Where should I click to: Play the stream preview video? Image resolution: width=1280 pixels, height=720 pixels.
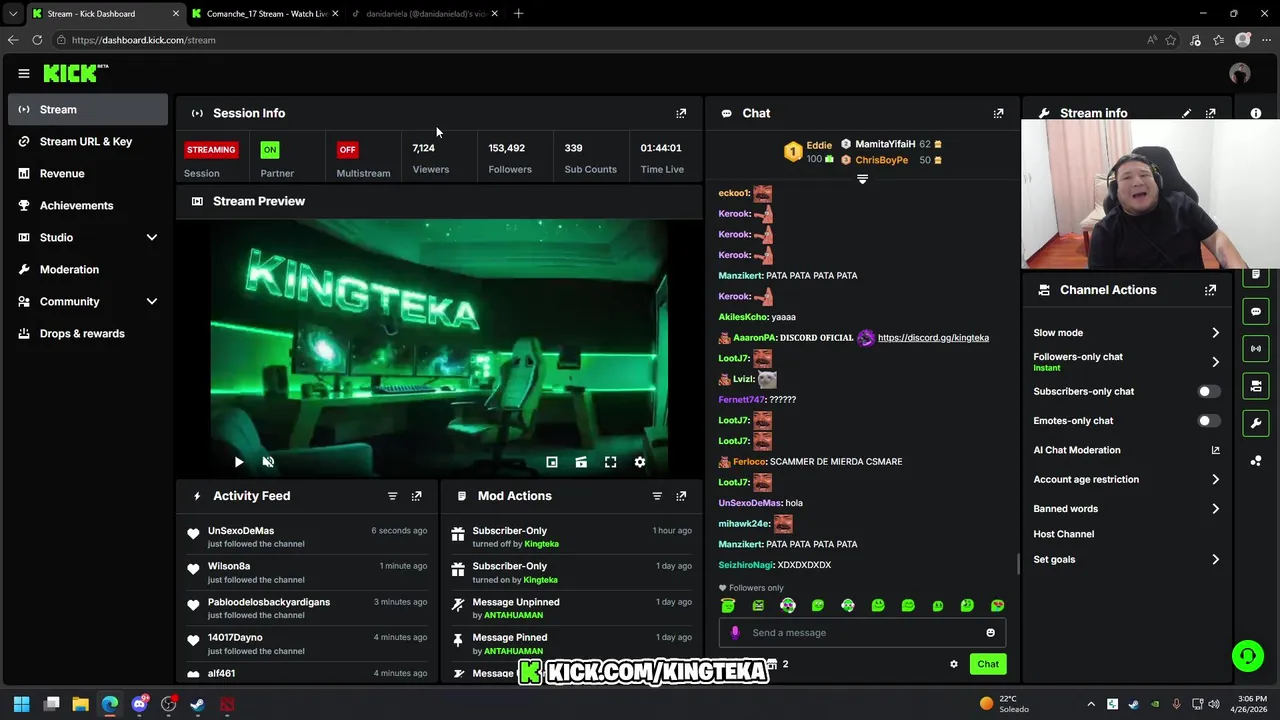[x=238, y=462]
